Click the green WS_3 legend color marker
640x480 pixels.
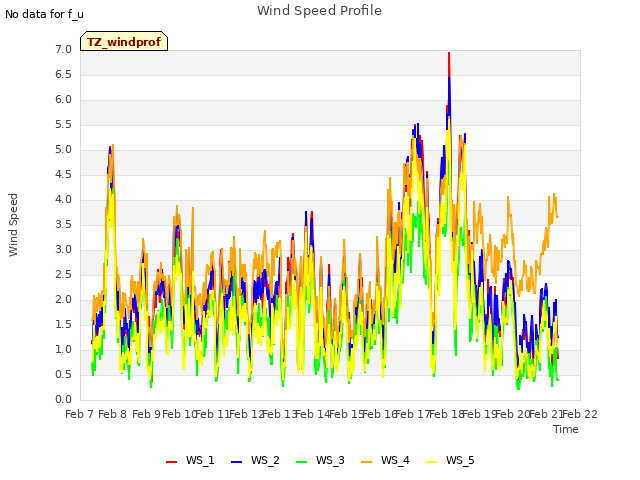click(302, 462)
